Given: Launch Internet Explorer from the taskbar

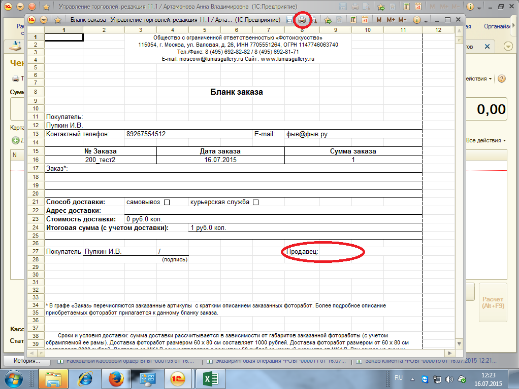Looking at the screenshot, I should (85, 379).
